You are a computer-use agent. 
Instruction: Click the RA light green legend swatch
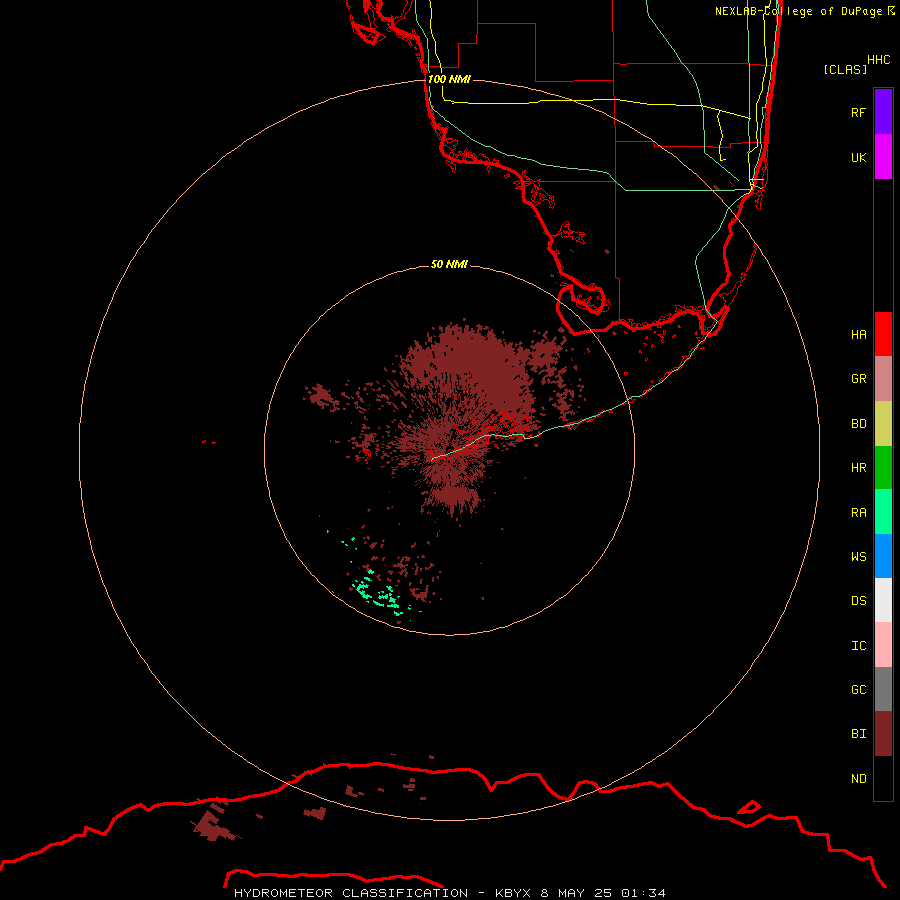[x=883, y=512]
